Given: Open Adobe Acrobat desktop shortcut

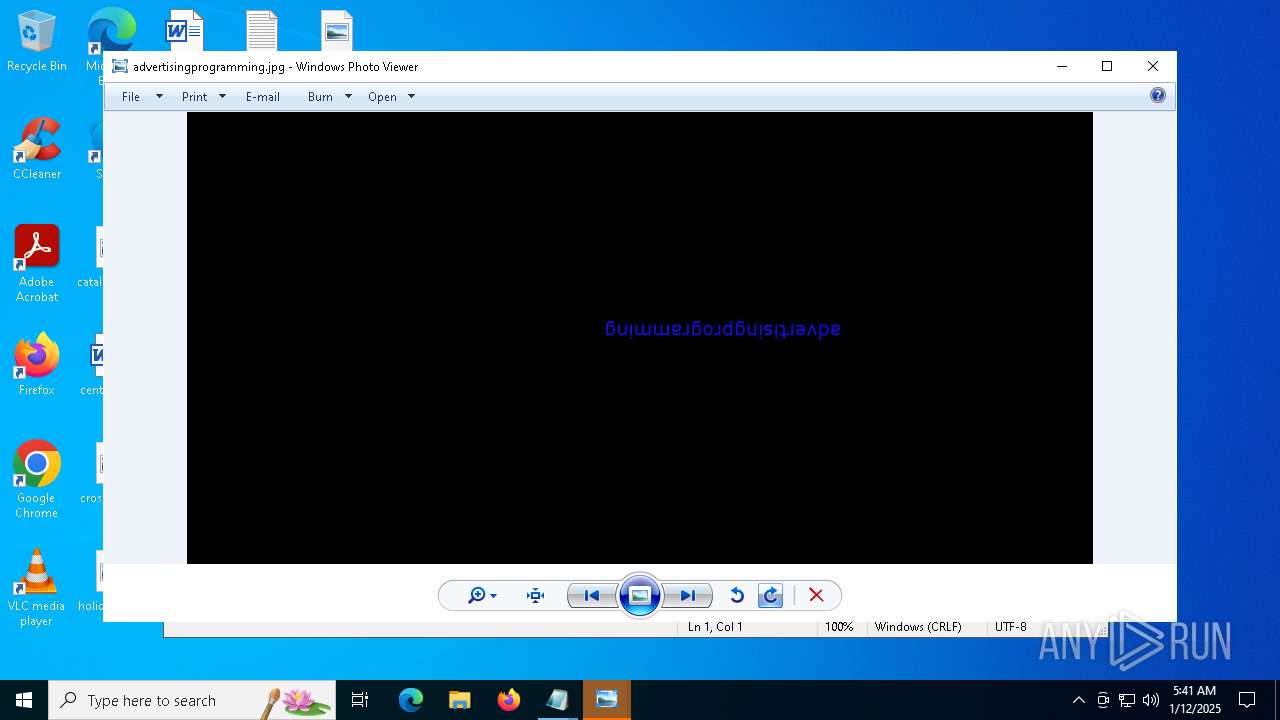Looking at the screenshot, I should pos(37,264).
